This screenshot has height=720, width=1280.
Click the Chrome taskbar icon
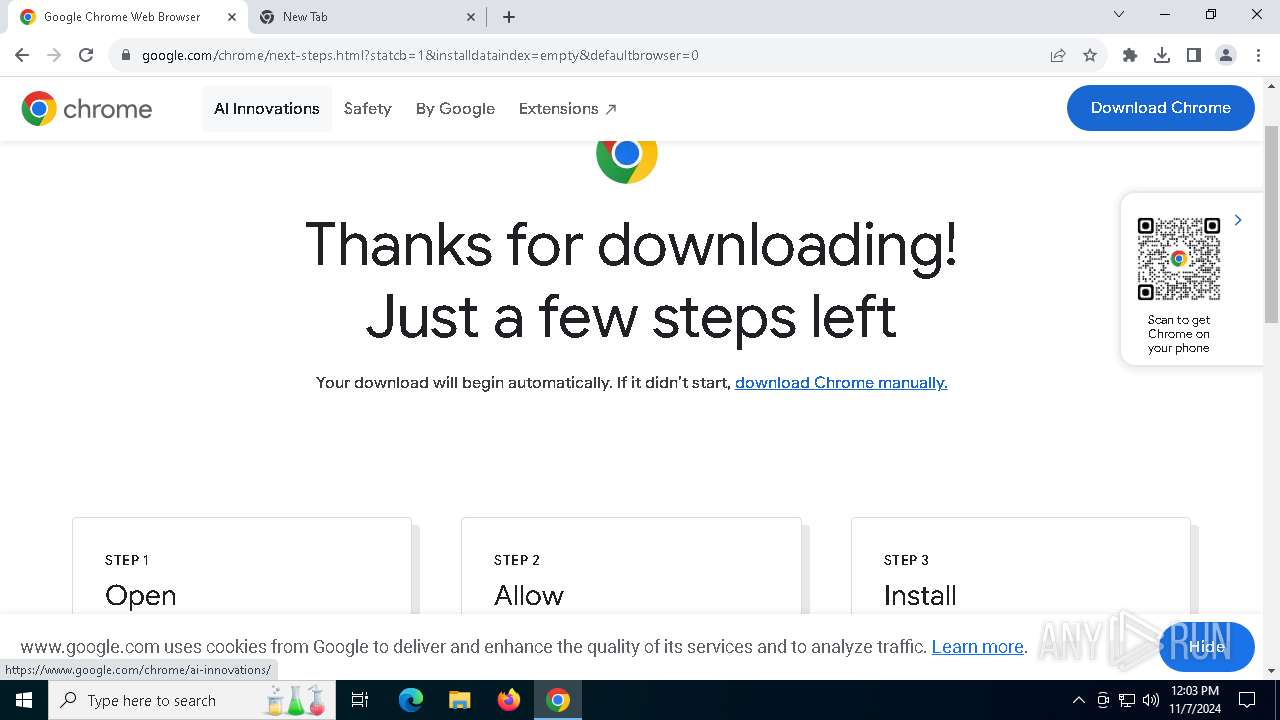click(558, 700)
